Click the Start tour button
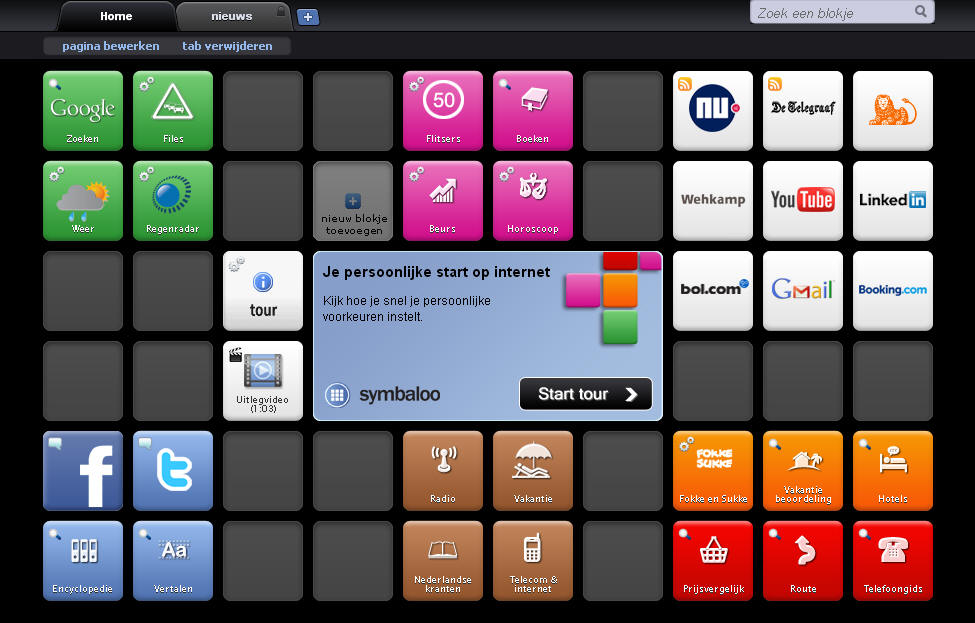The height and width of the screenshot is (623, 975). pos(586,394)
